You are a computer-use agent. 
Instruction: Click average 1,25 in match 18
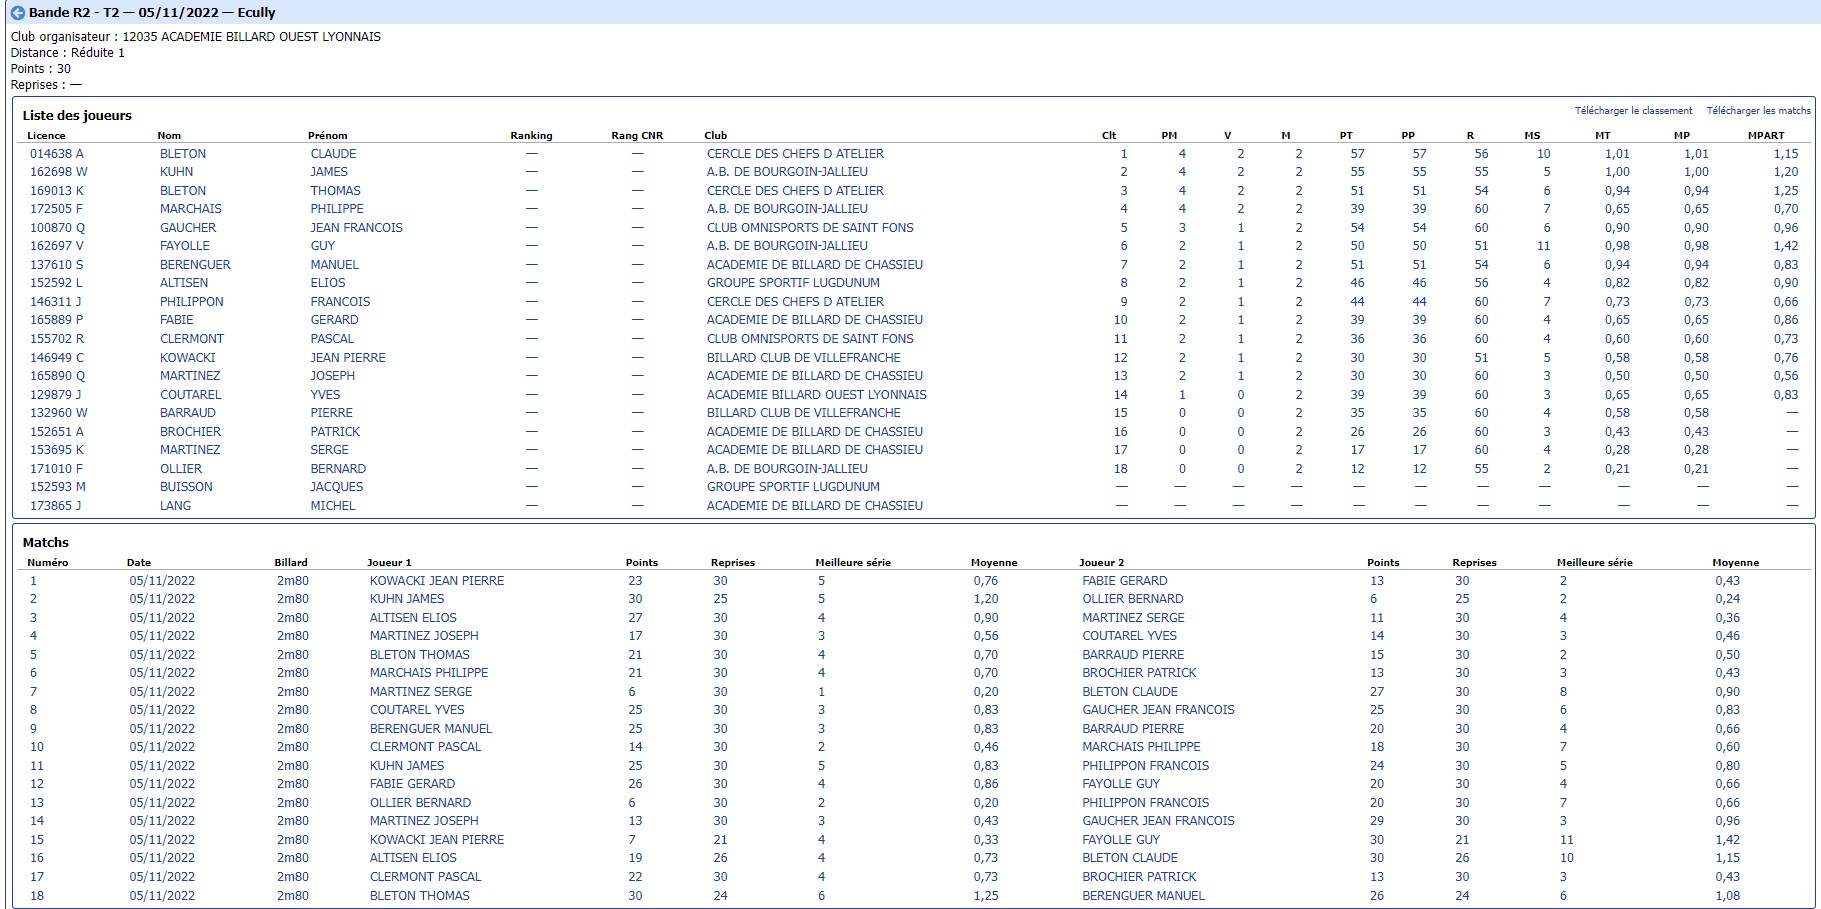(x=985, y=896)
